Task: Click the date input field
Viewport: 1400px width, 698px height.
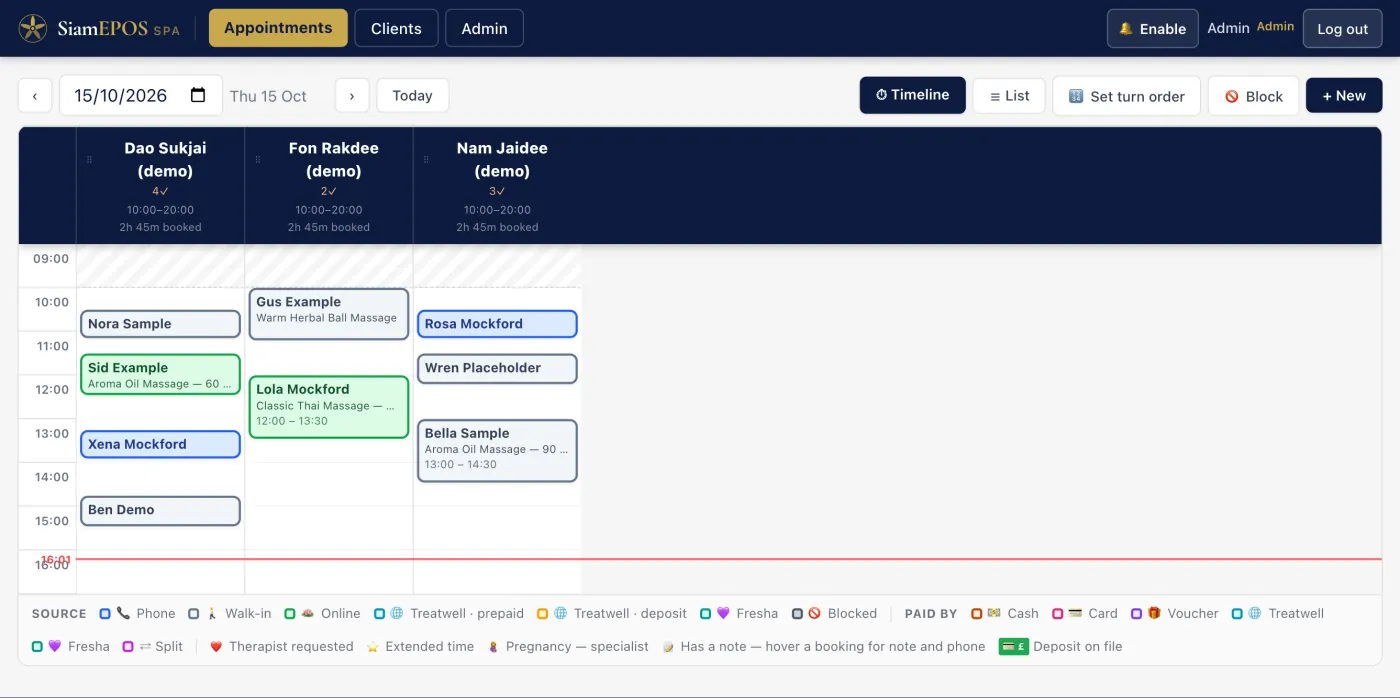Action: tap(140, 95)
